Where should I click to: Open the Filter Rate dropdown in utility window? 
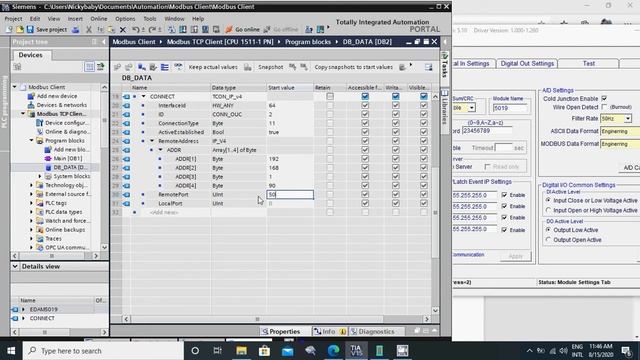628,119
